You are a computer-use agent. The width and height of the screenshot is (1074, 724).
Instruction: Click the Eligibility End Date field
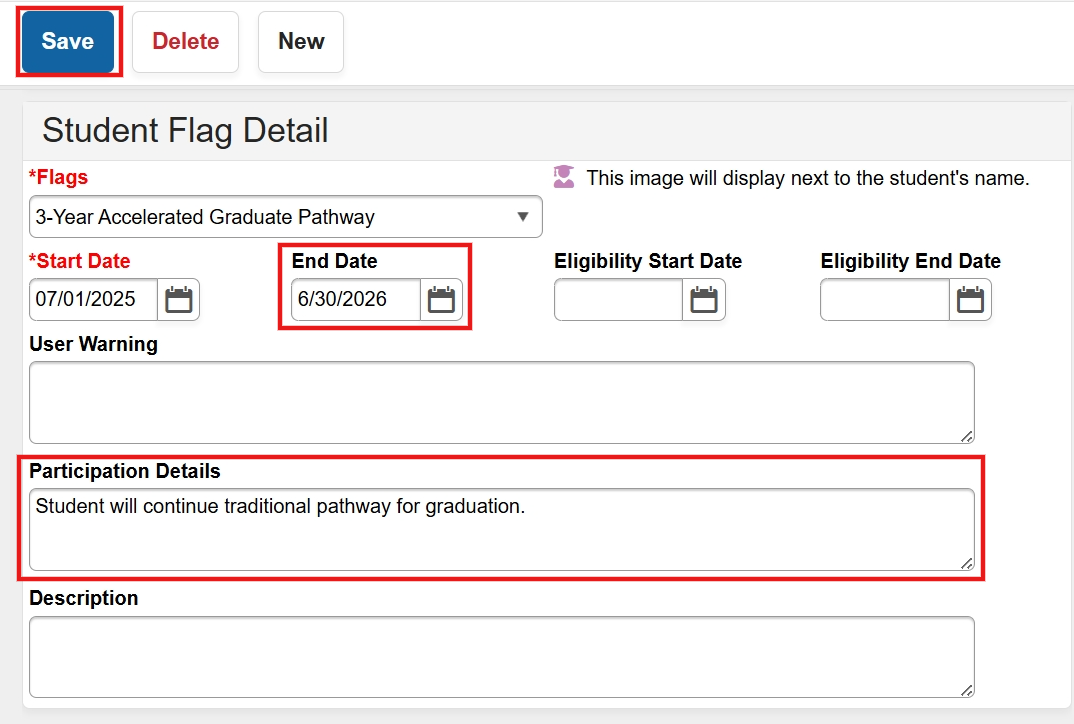(880, 299)
